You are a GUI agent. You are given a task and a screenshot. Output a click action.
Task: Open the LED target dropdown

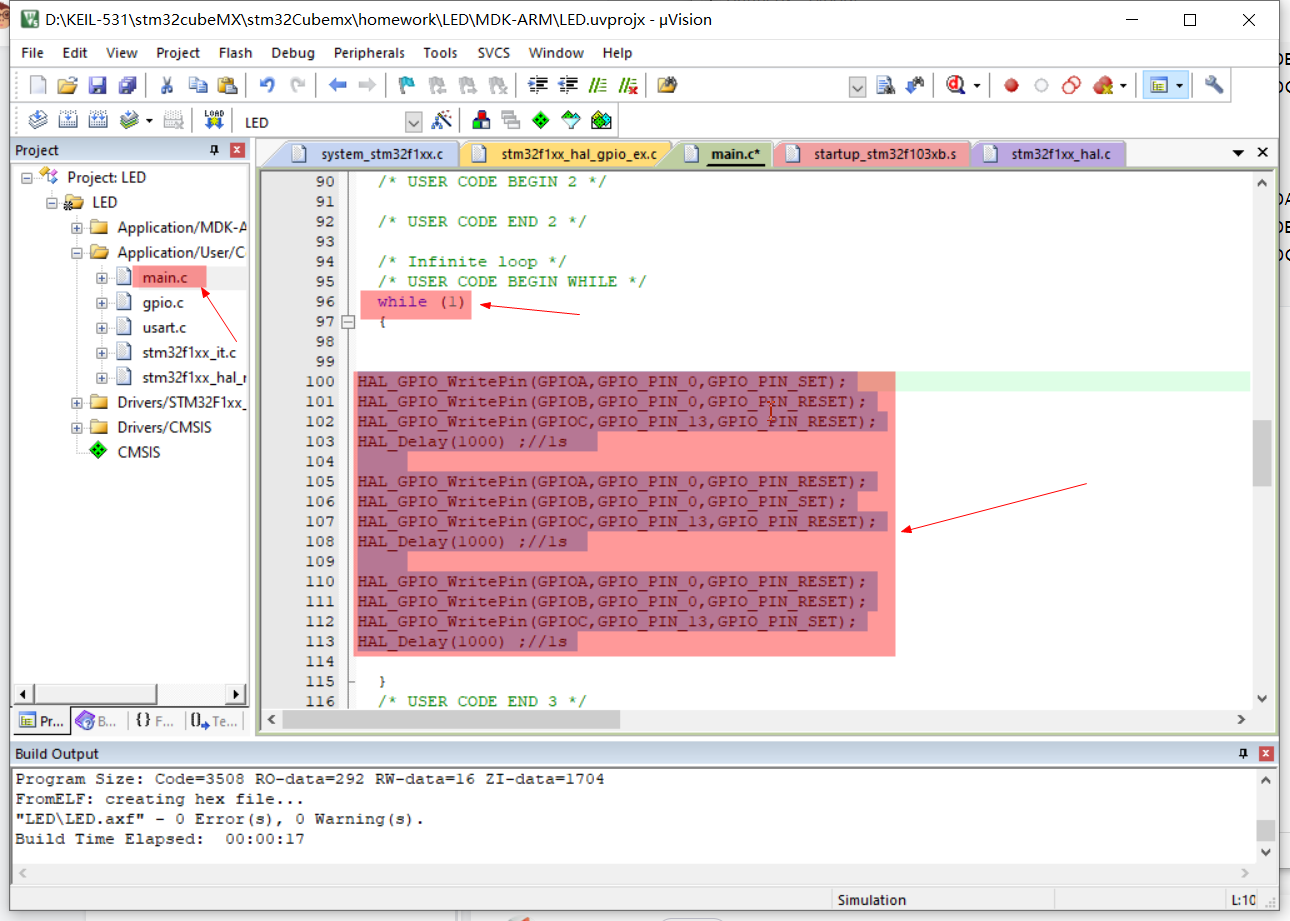click(414, 122)
